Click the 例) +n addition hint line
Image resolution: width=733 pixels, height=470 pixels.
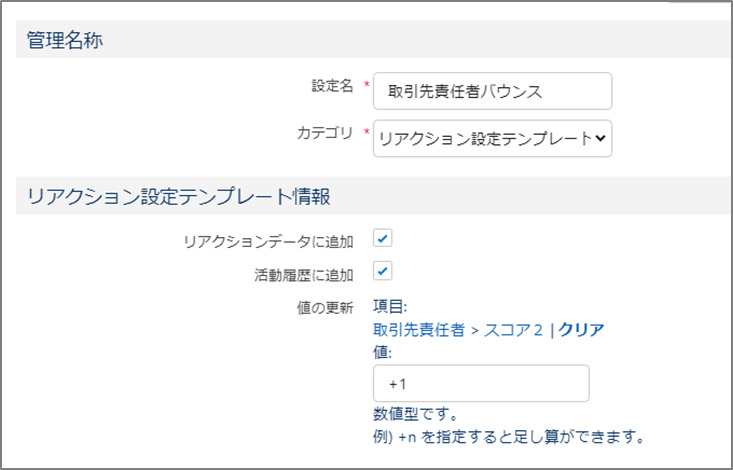(x=509, y=437)
